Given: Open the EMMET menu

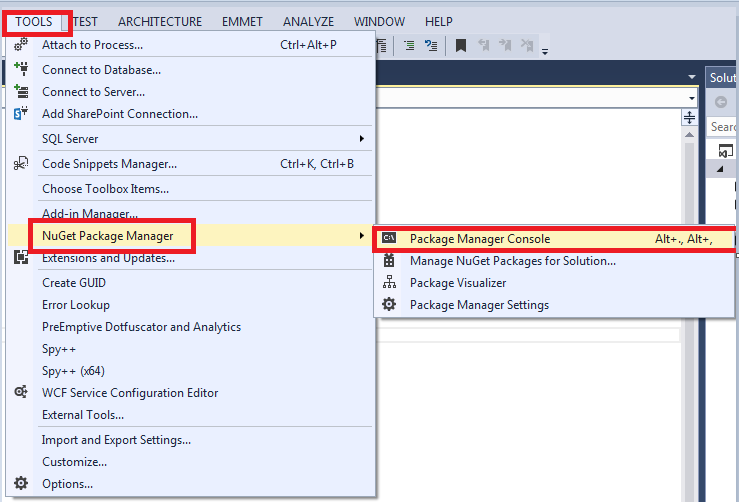Looking at the screenshot, I should click(242, 22).
